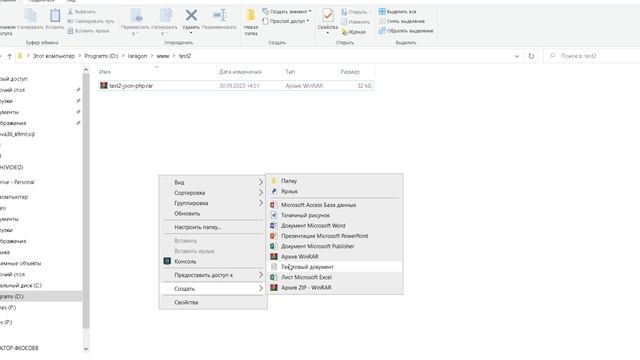Viewport: 640px width, 360px height.
Task: Expand the Sort (Сортировка) context submenu
Action: [213, 193]
